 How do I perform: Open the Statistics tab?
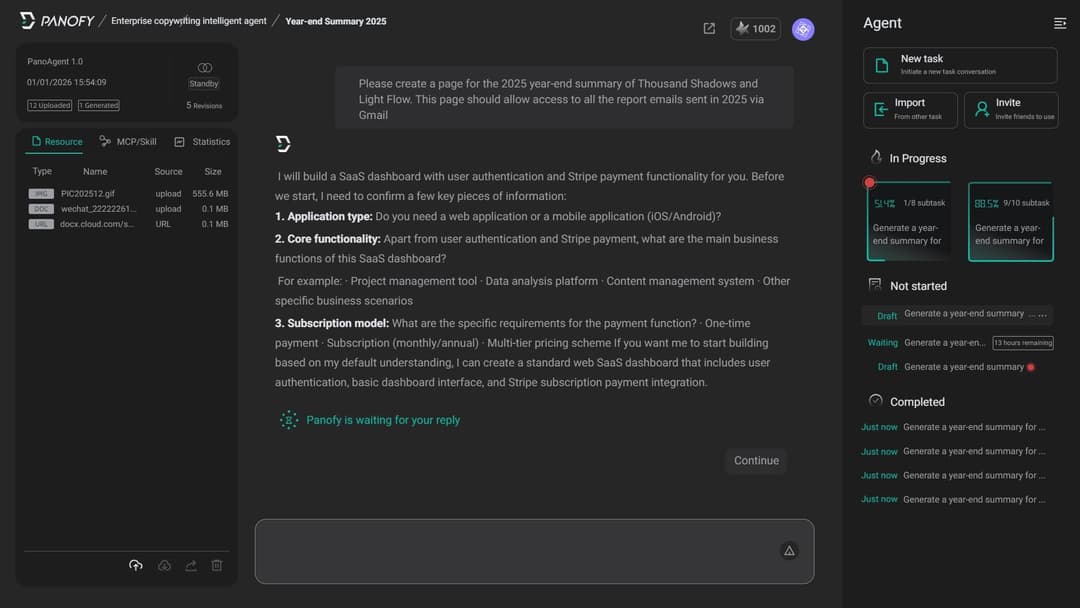(x=201, y=141)
